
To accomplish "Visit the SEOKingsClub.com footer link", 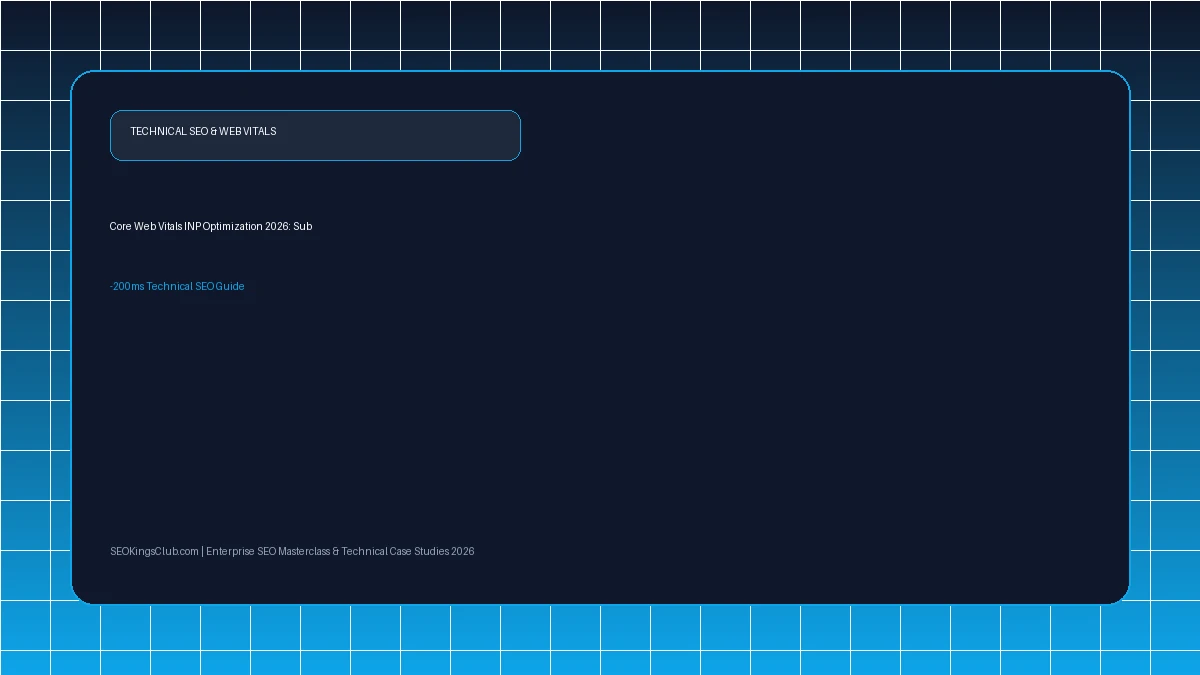I will 154,552.
